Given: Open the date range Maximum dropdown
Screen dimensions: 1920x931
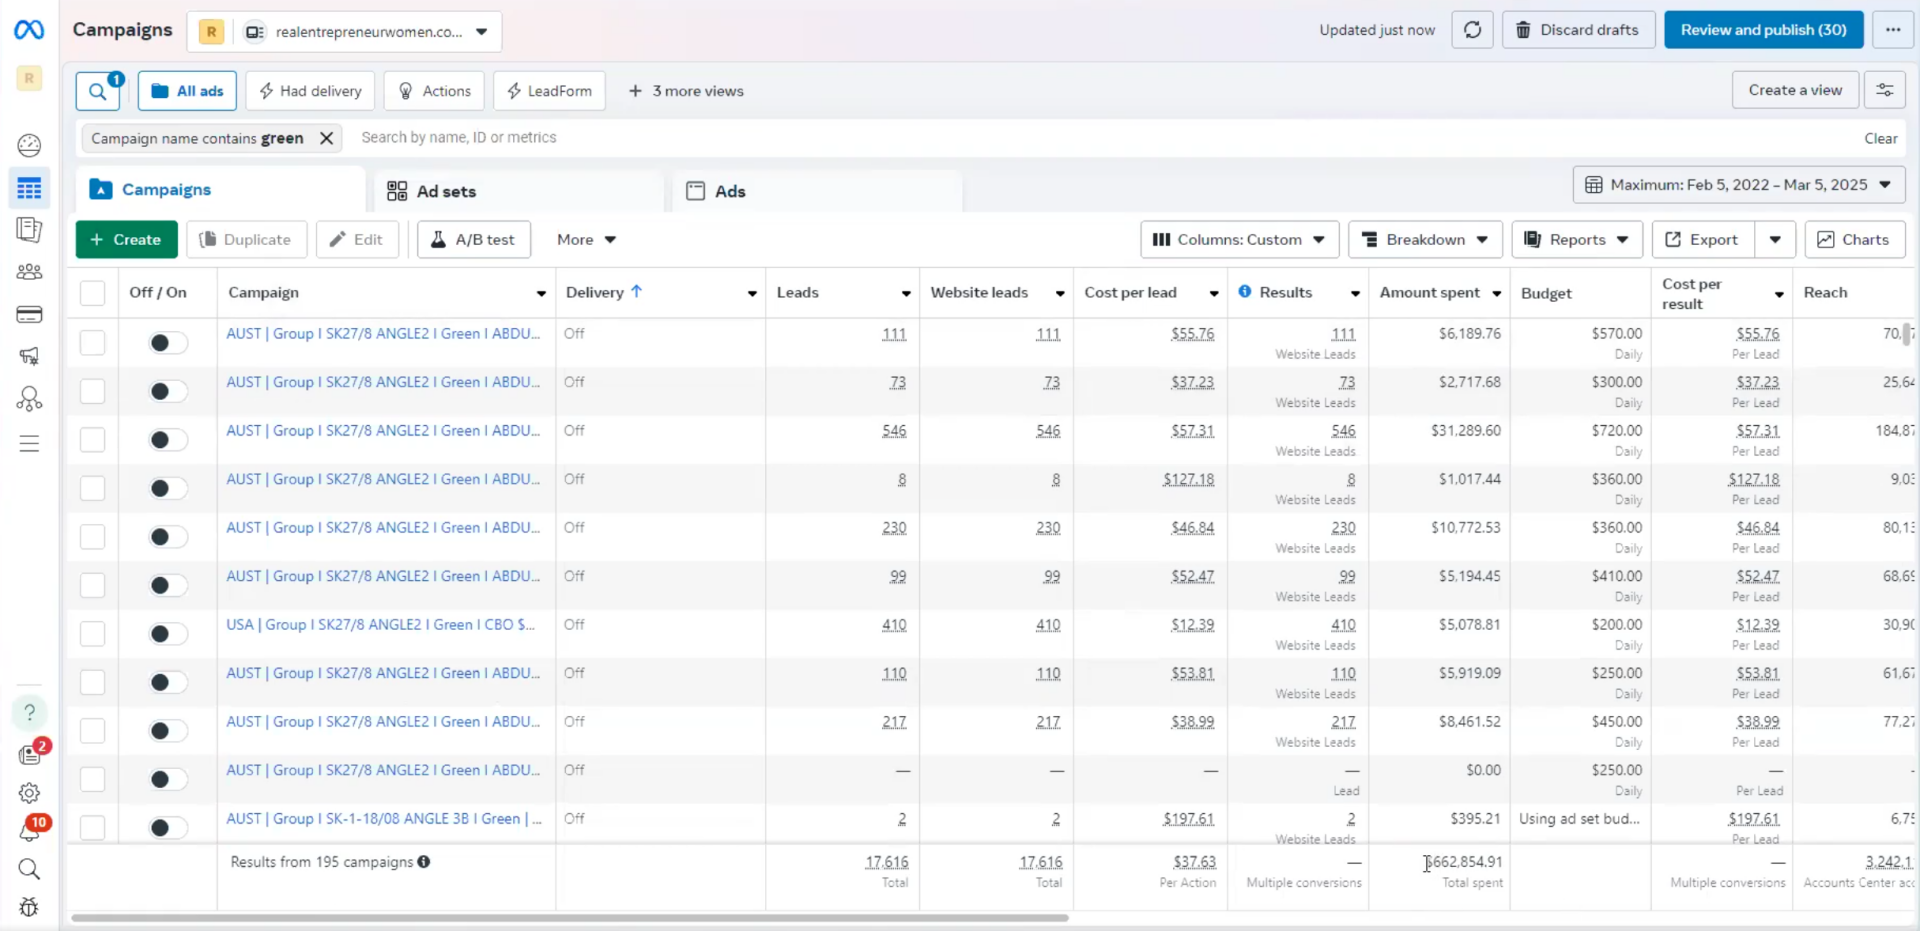Looking at the screenshot, I should 1739,185.
